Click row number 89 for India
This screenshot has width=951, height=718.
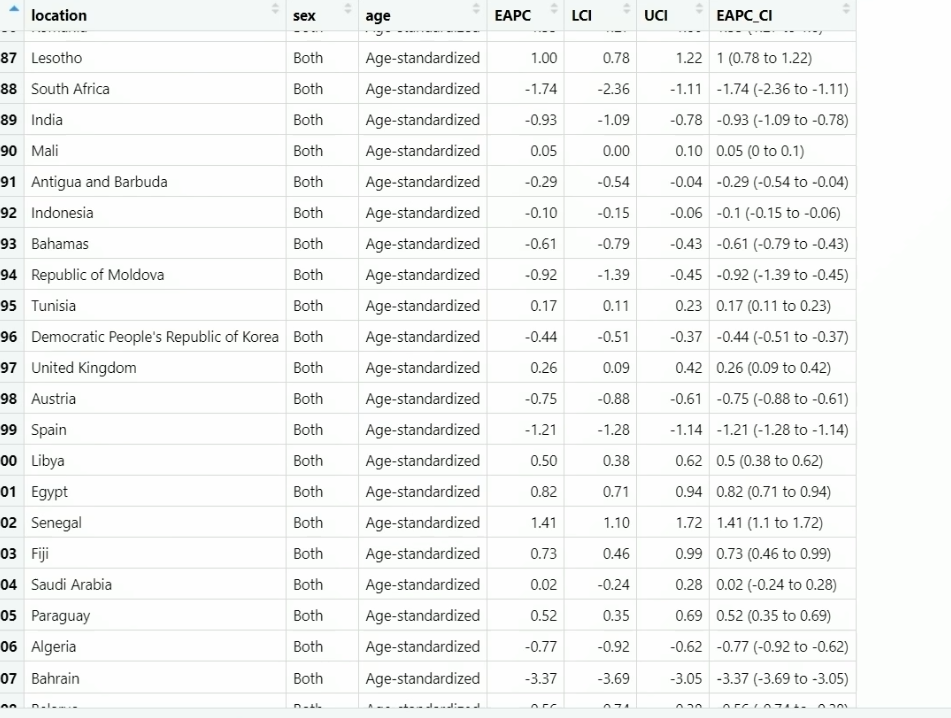[8, 120]
